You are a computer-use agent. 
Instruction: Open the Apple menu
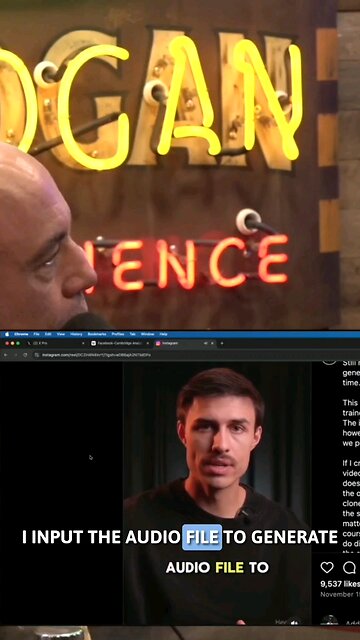(7, 334)
